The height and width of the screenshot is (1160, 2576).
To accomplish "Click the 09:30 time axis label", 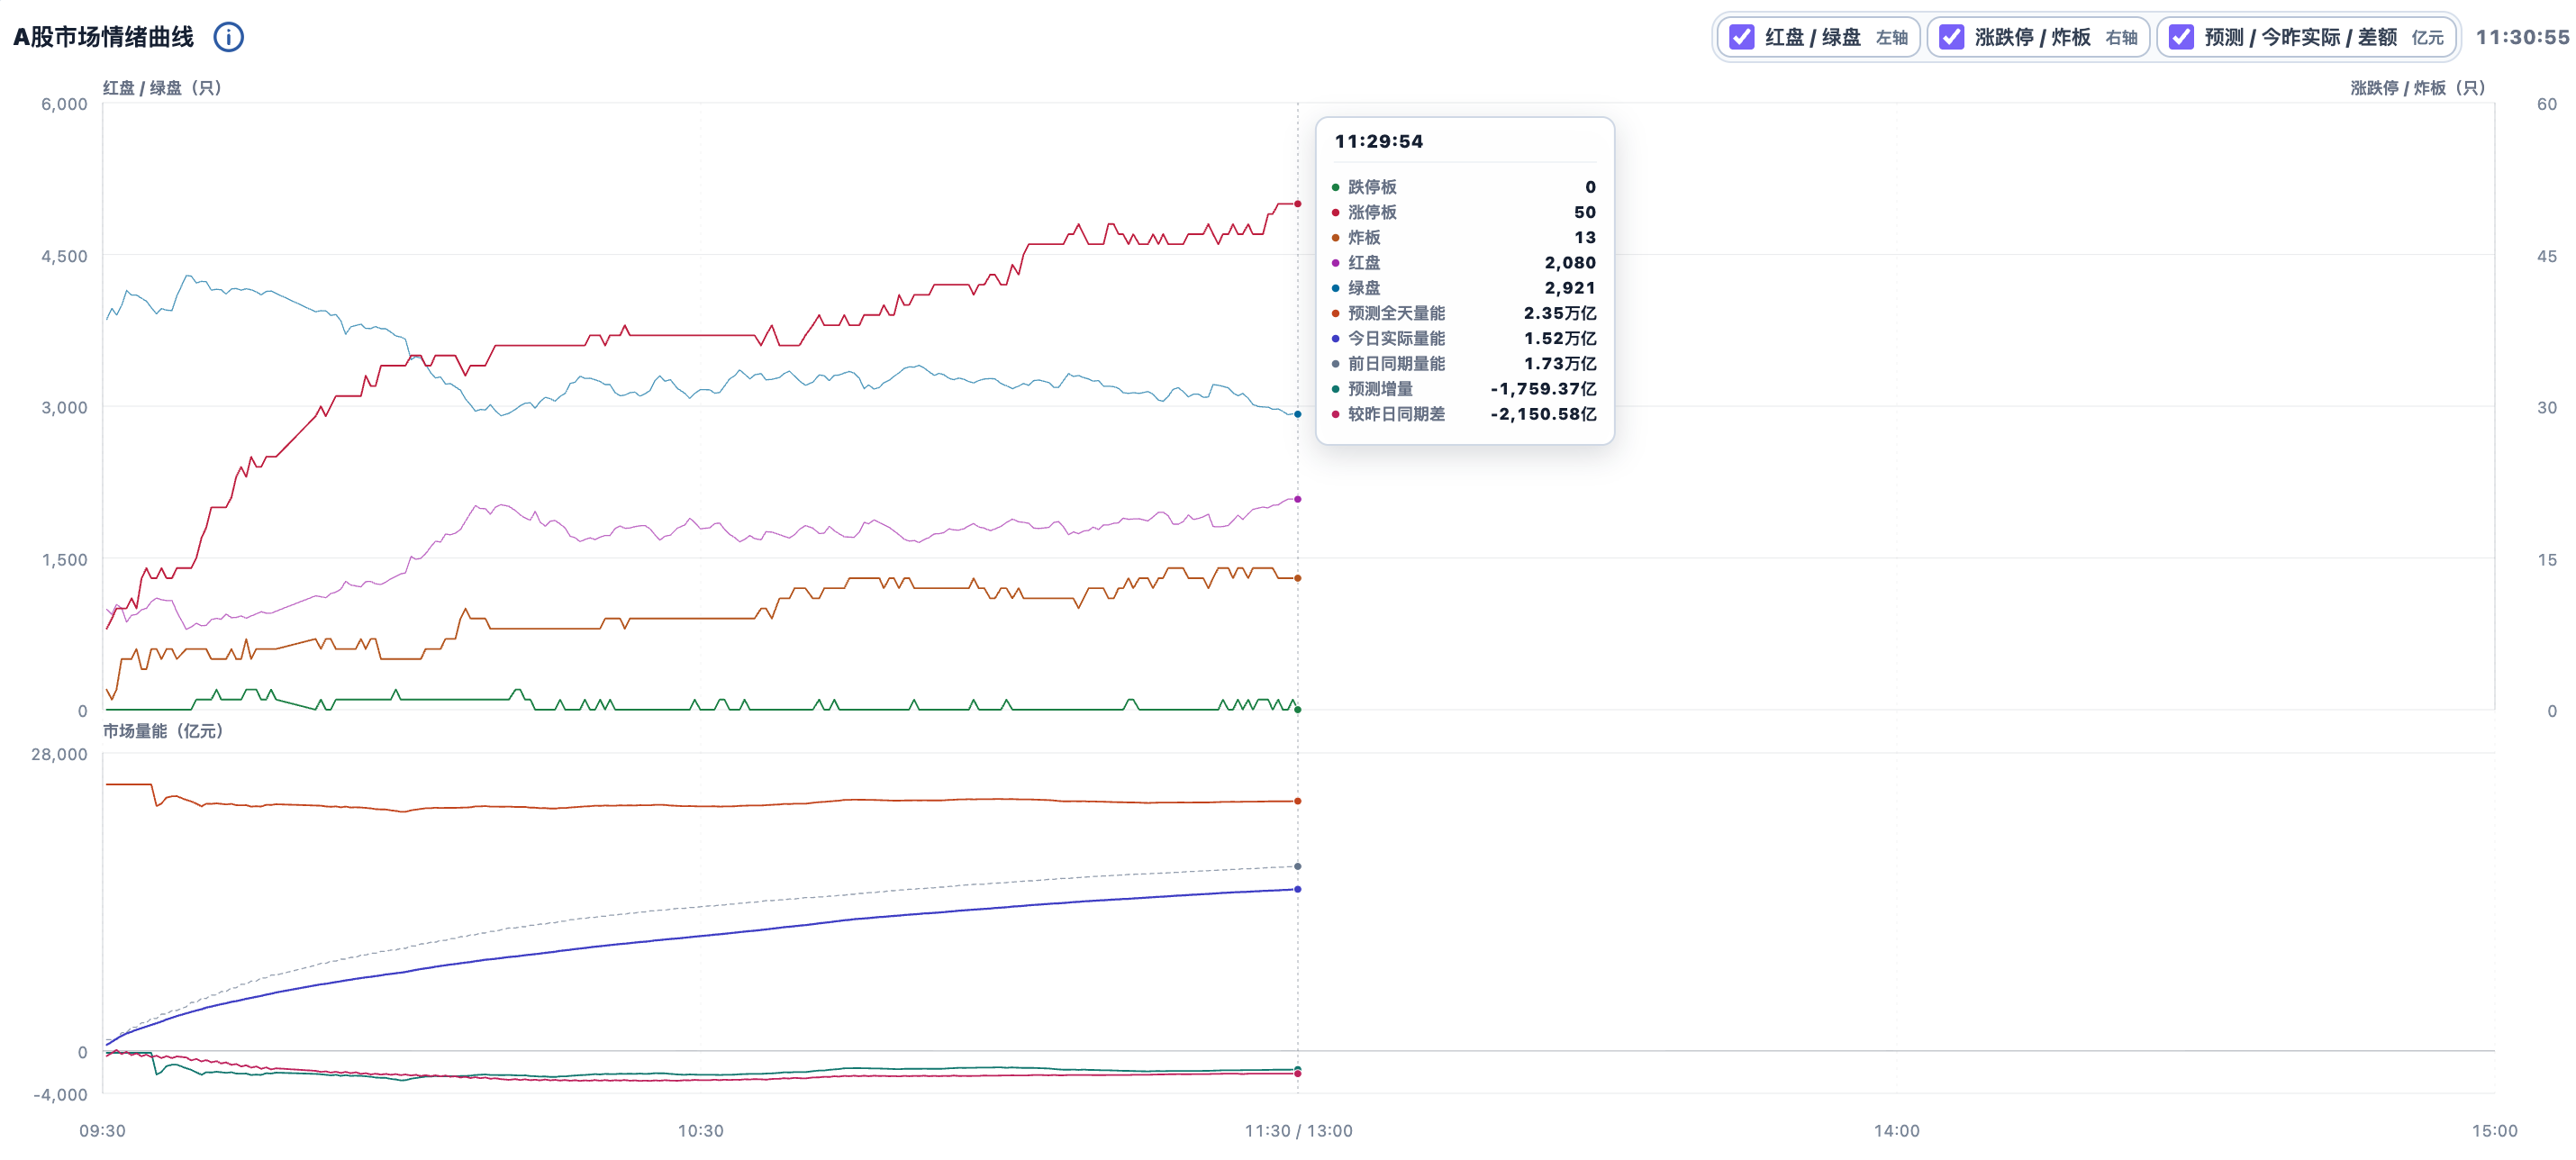I will (102, 1131).
